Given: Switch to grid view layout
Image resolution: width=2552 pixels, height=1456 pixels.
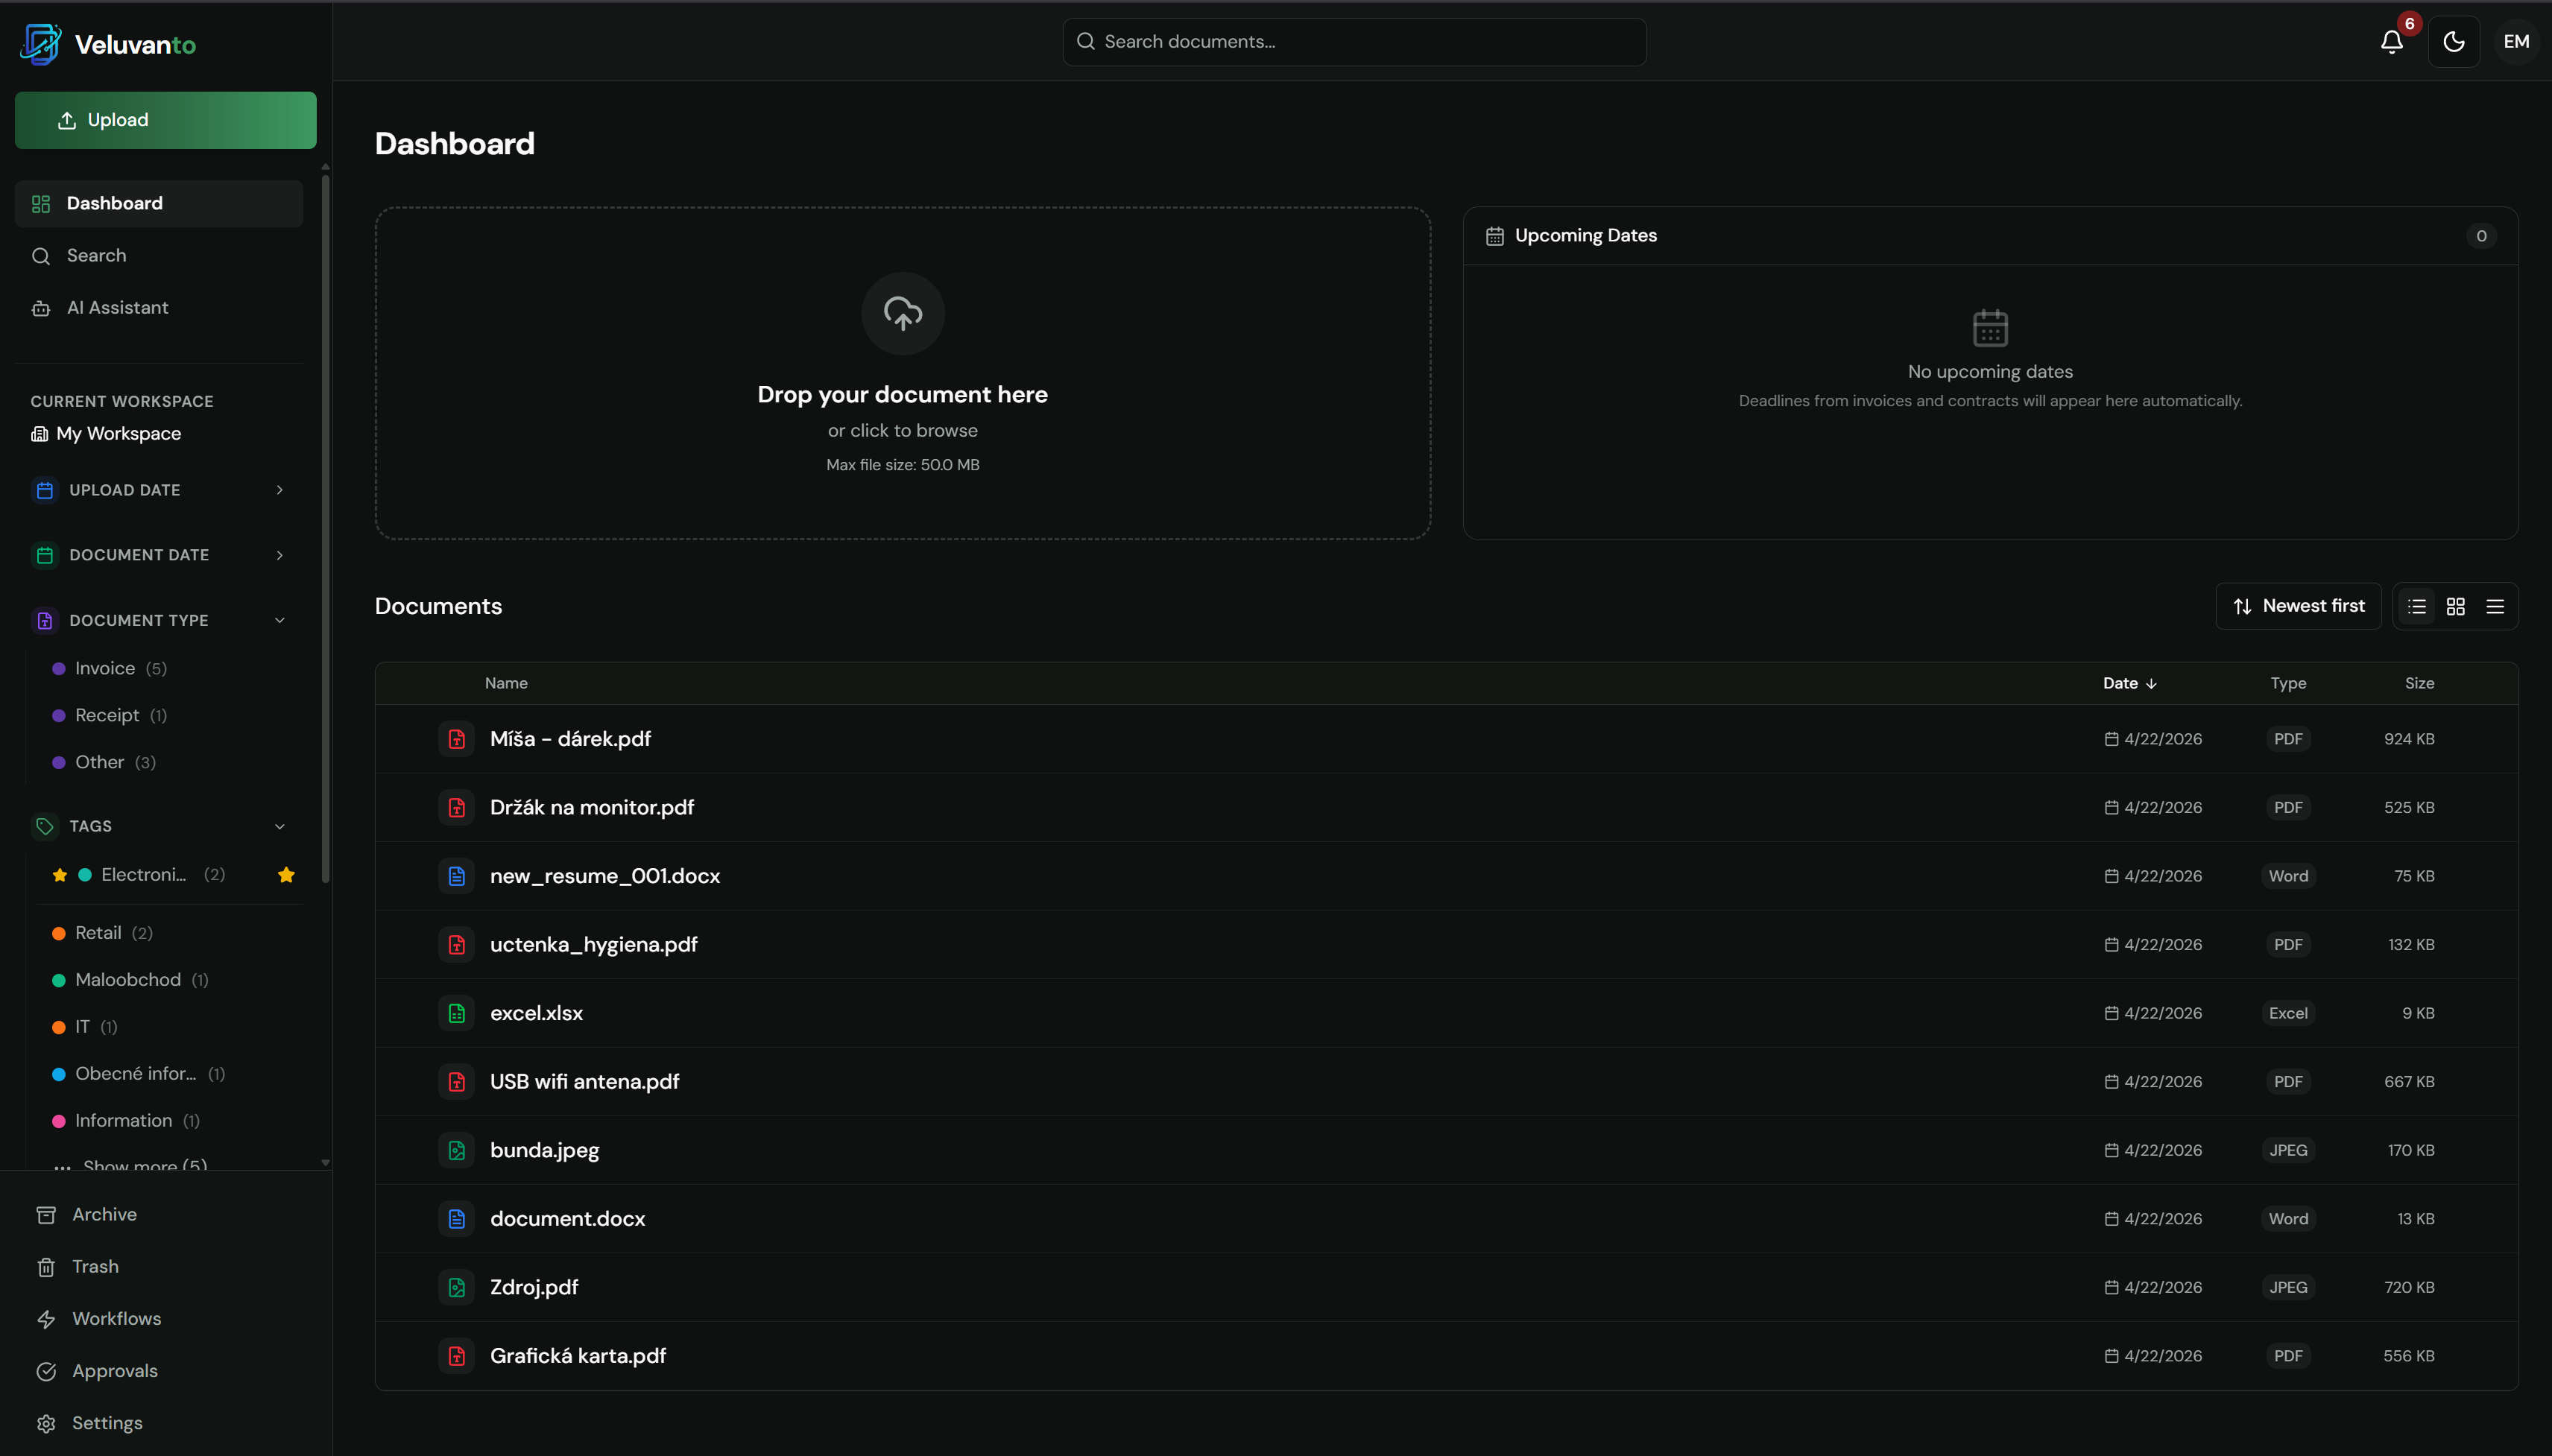Looking at the screenshot, I should (x=2455, y=606).
